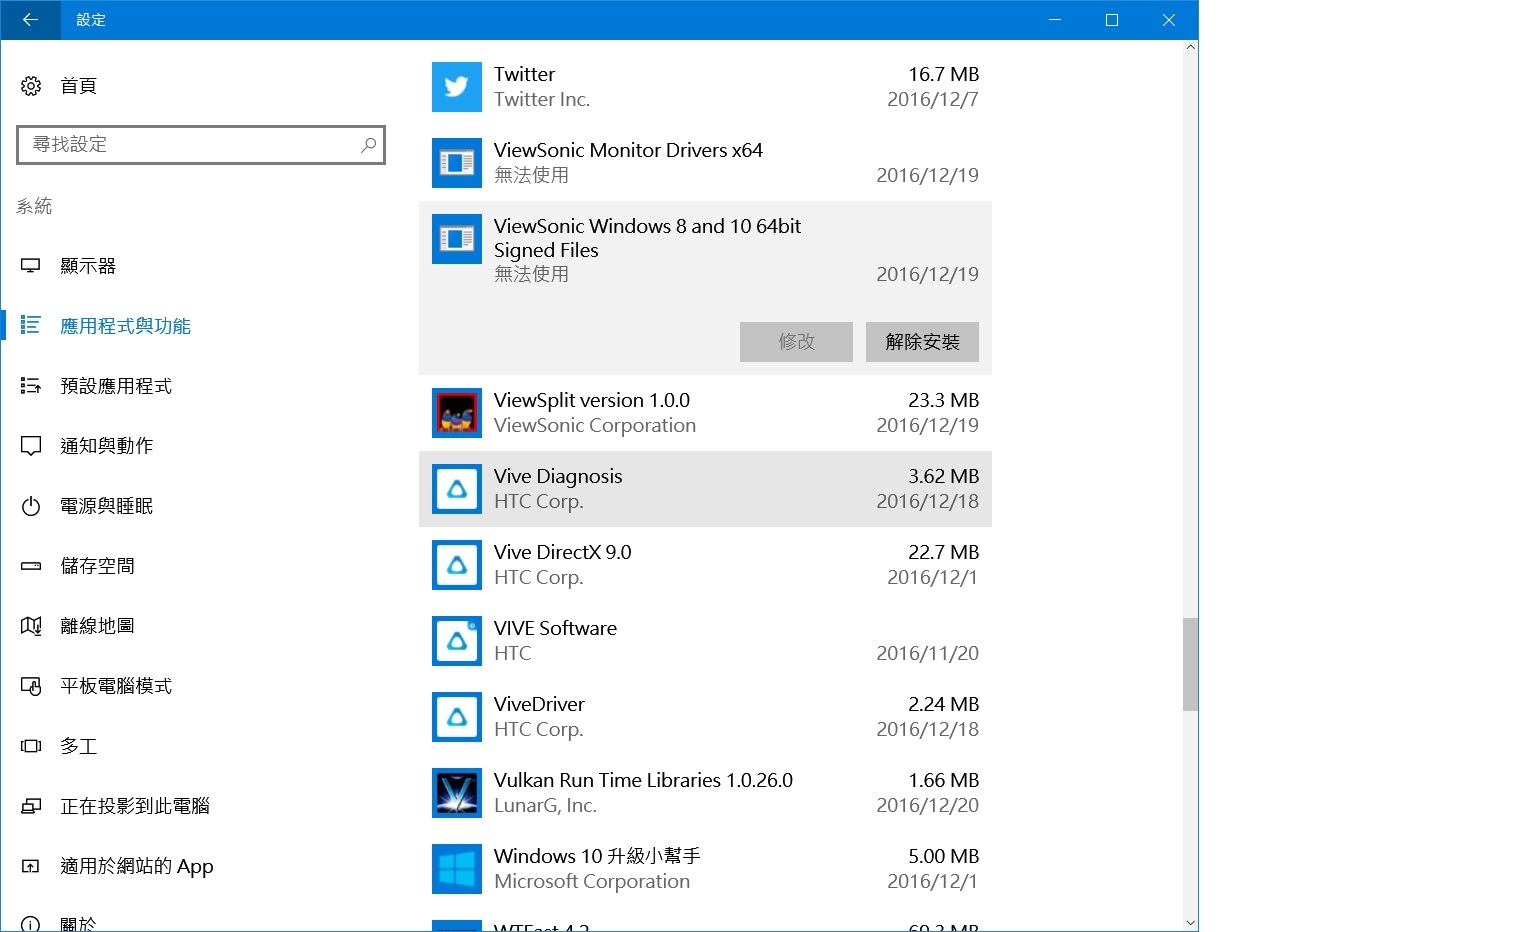Click the 2016/11/20 install date

(x=928, y=653)
